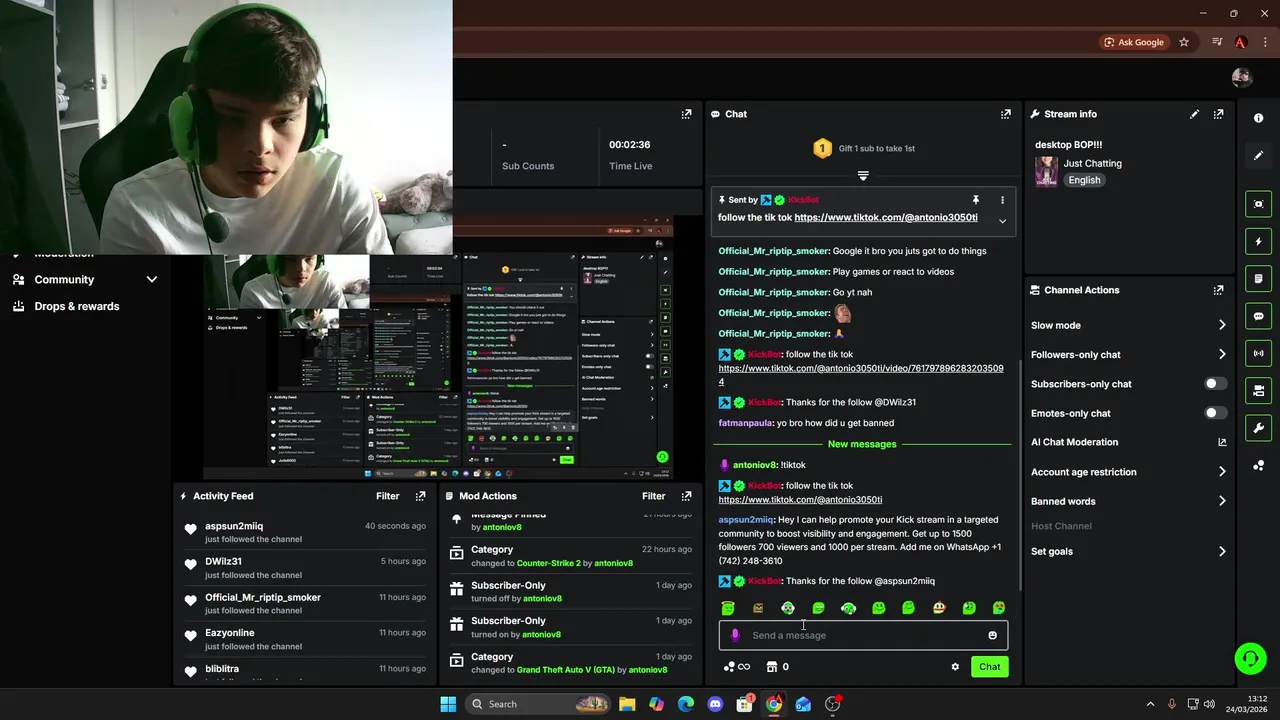Open the shop icon below chat
The width and height of the screenshot is (1280, 720).
click(772, 667)
